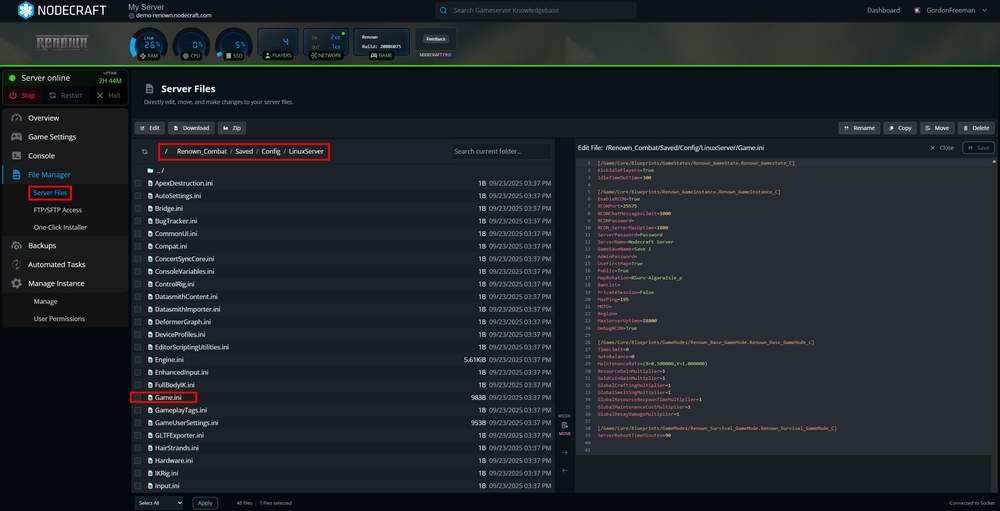
Task: Open One-Click Installer page
Action: (61, 227)
